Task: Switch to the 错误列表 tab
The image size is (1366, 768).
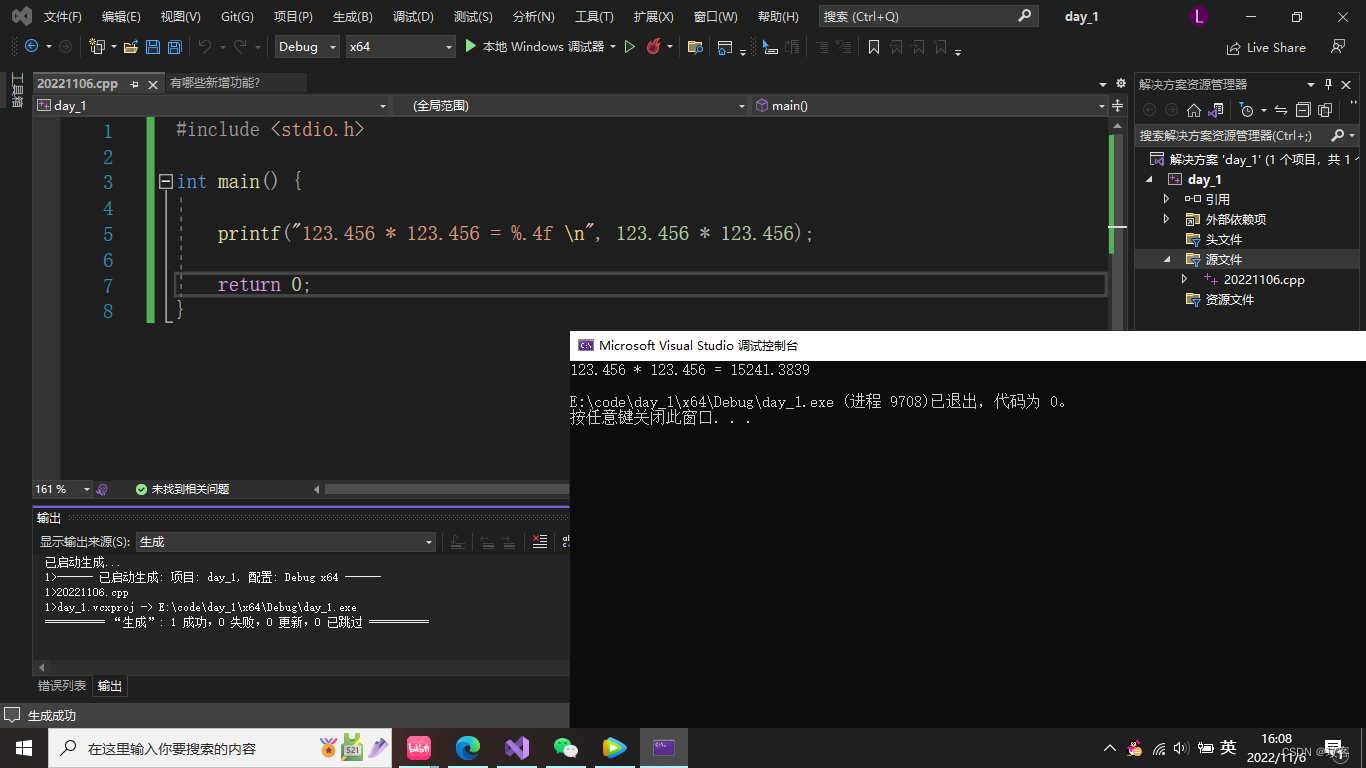Action: [x=61, y=686]
